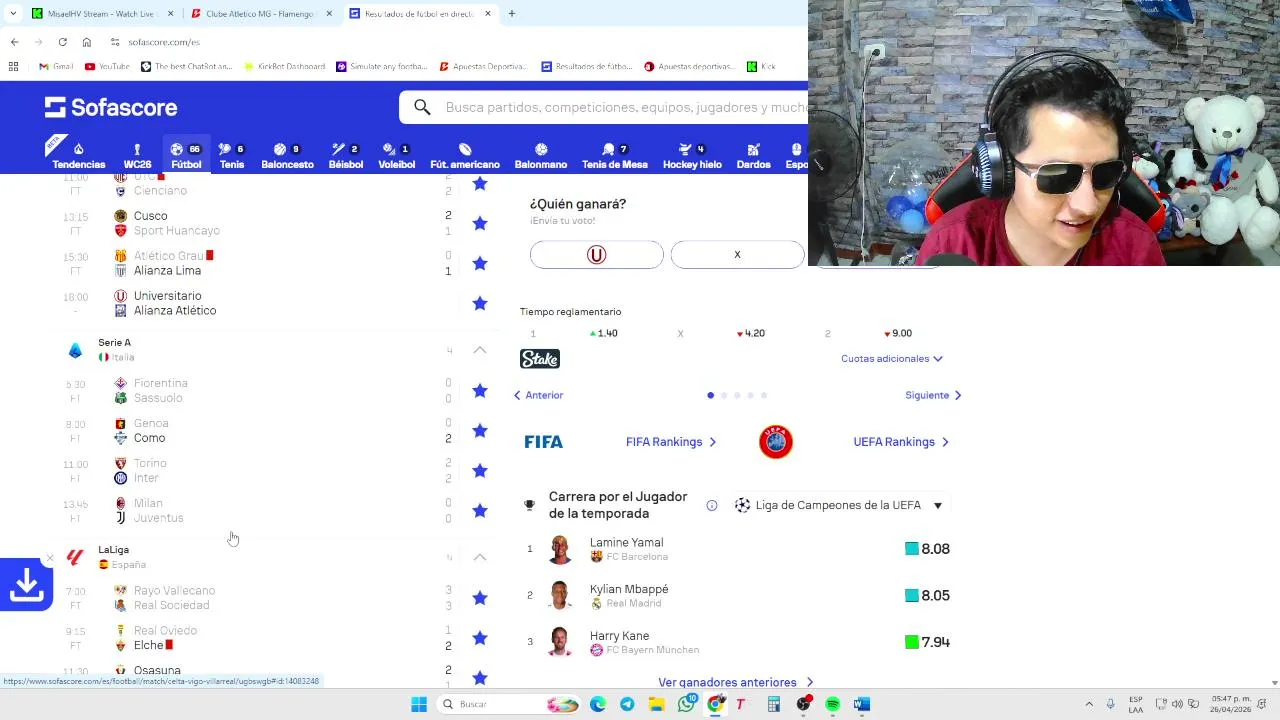
Task: Open the Balonmano sport icon
Action: [x=541, y=156]
